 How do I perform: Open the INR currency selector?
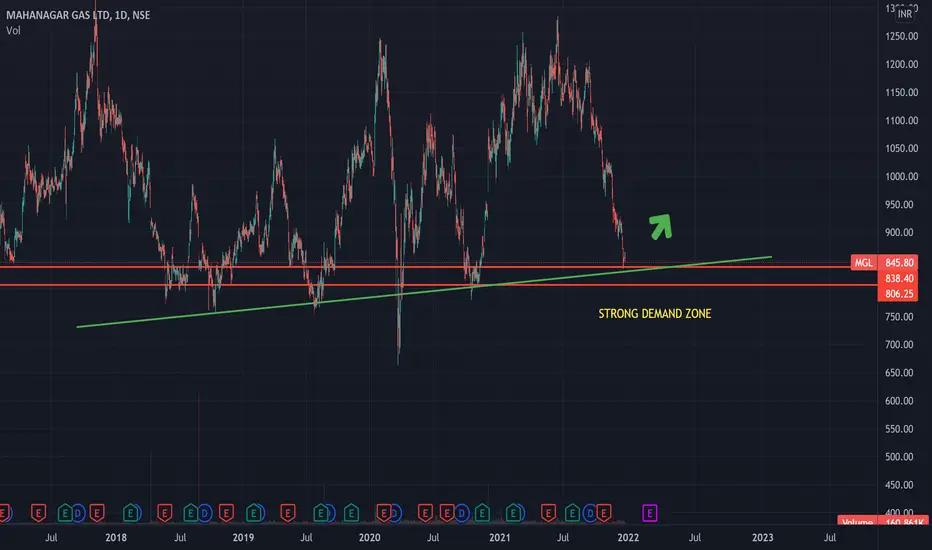905,14
